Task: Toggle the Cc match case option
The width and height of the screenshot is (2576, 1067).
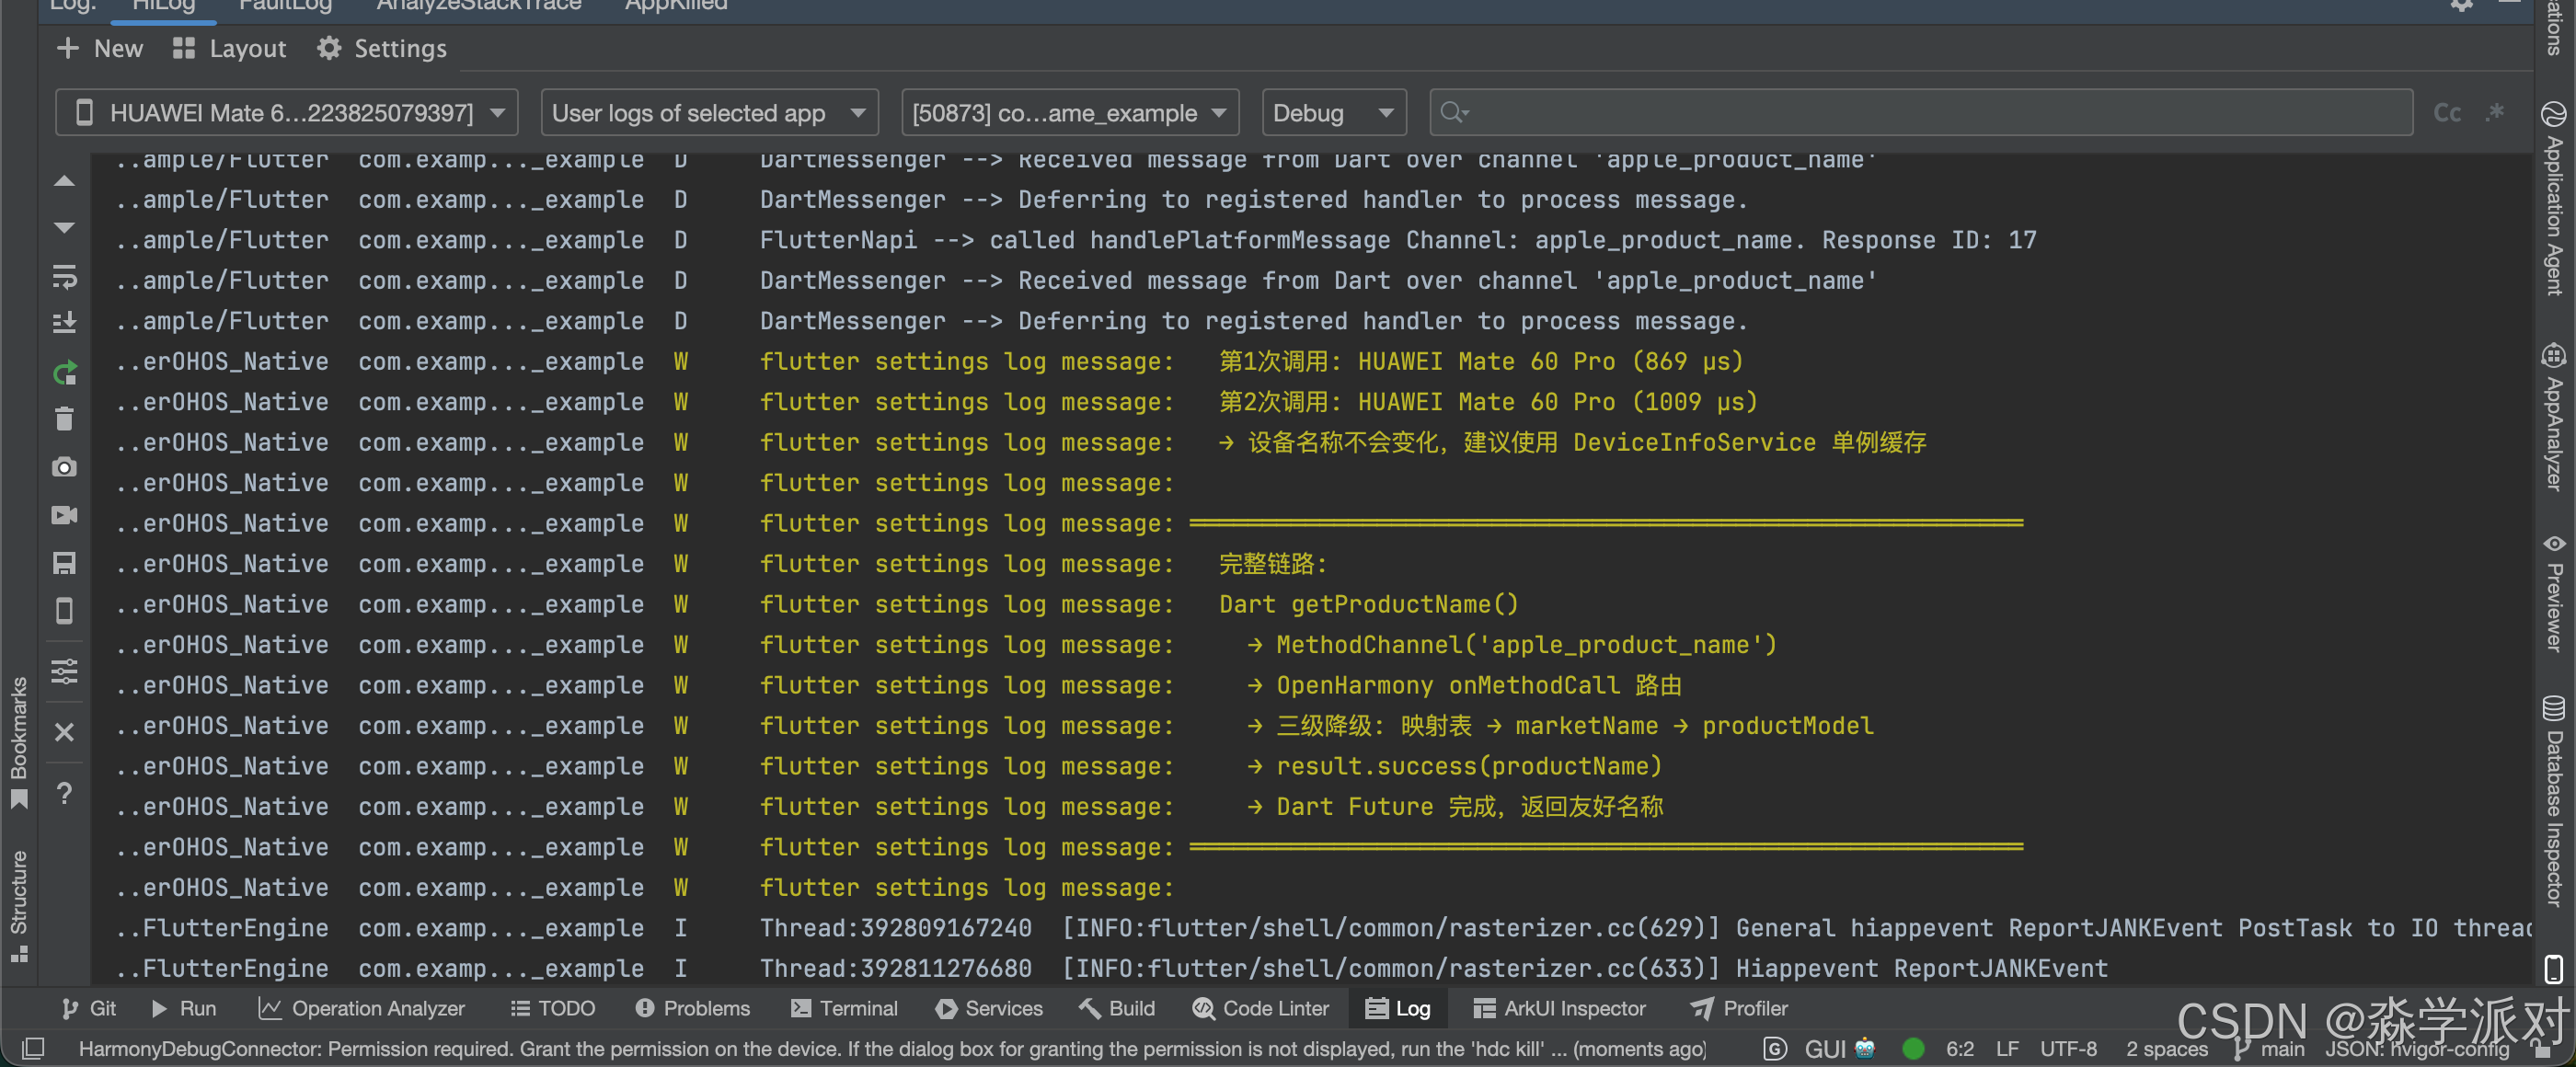Action: (2446, 113)
